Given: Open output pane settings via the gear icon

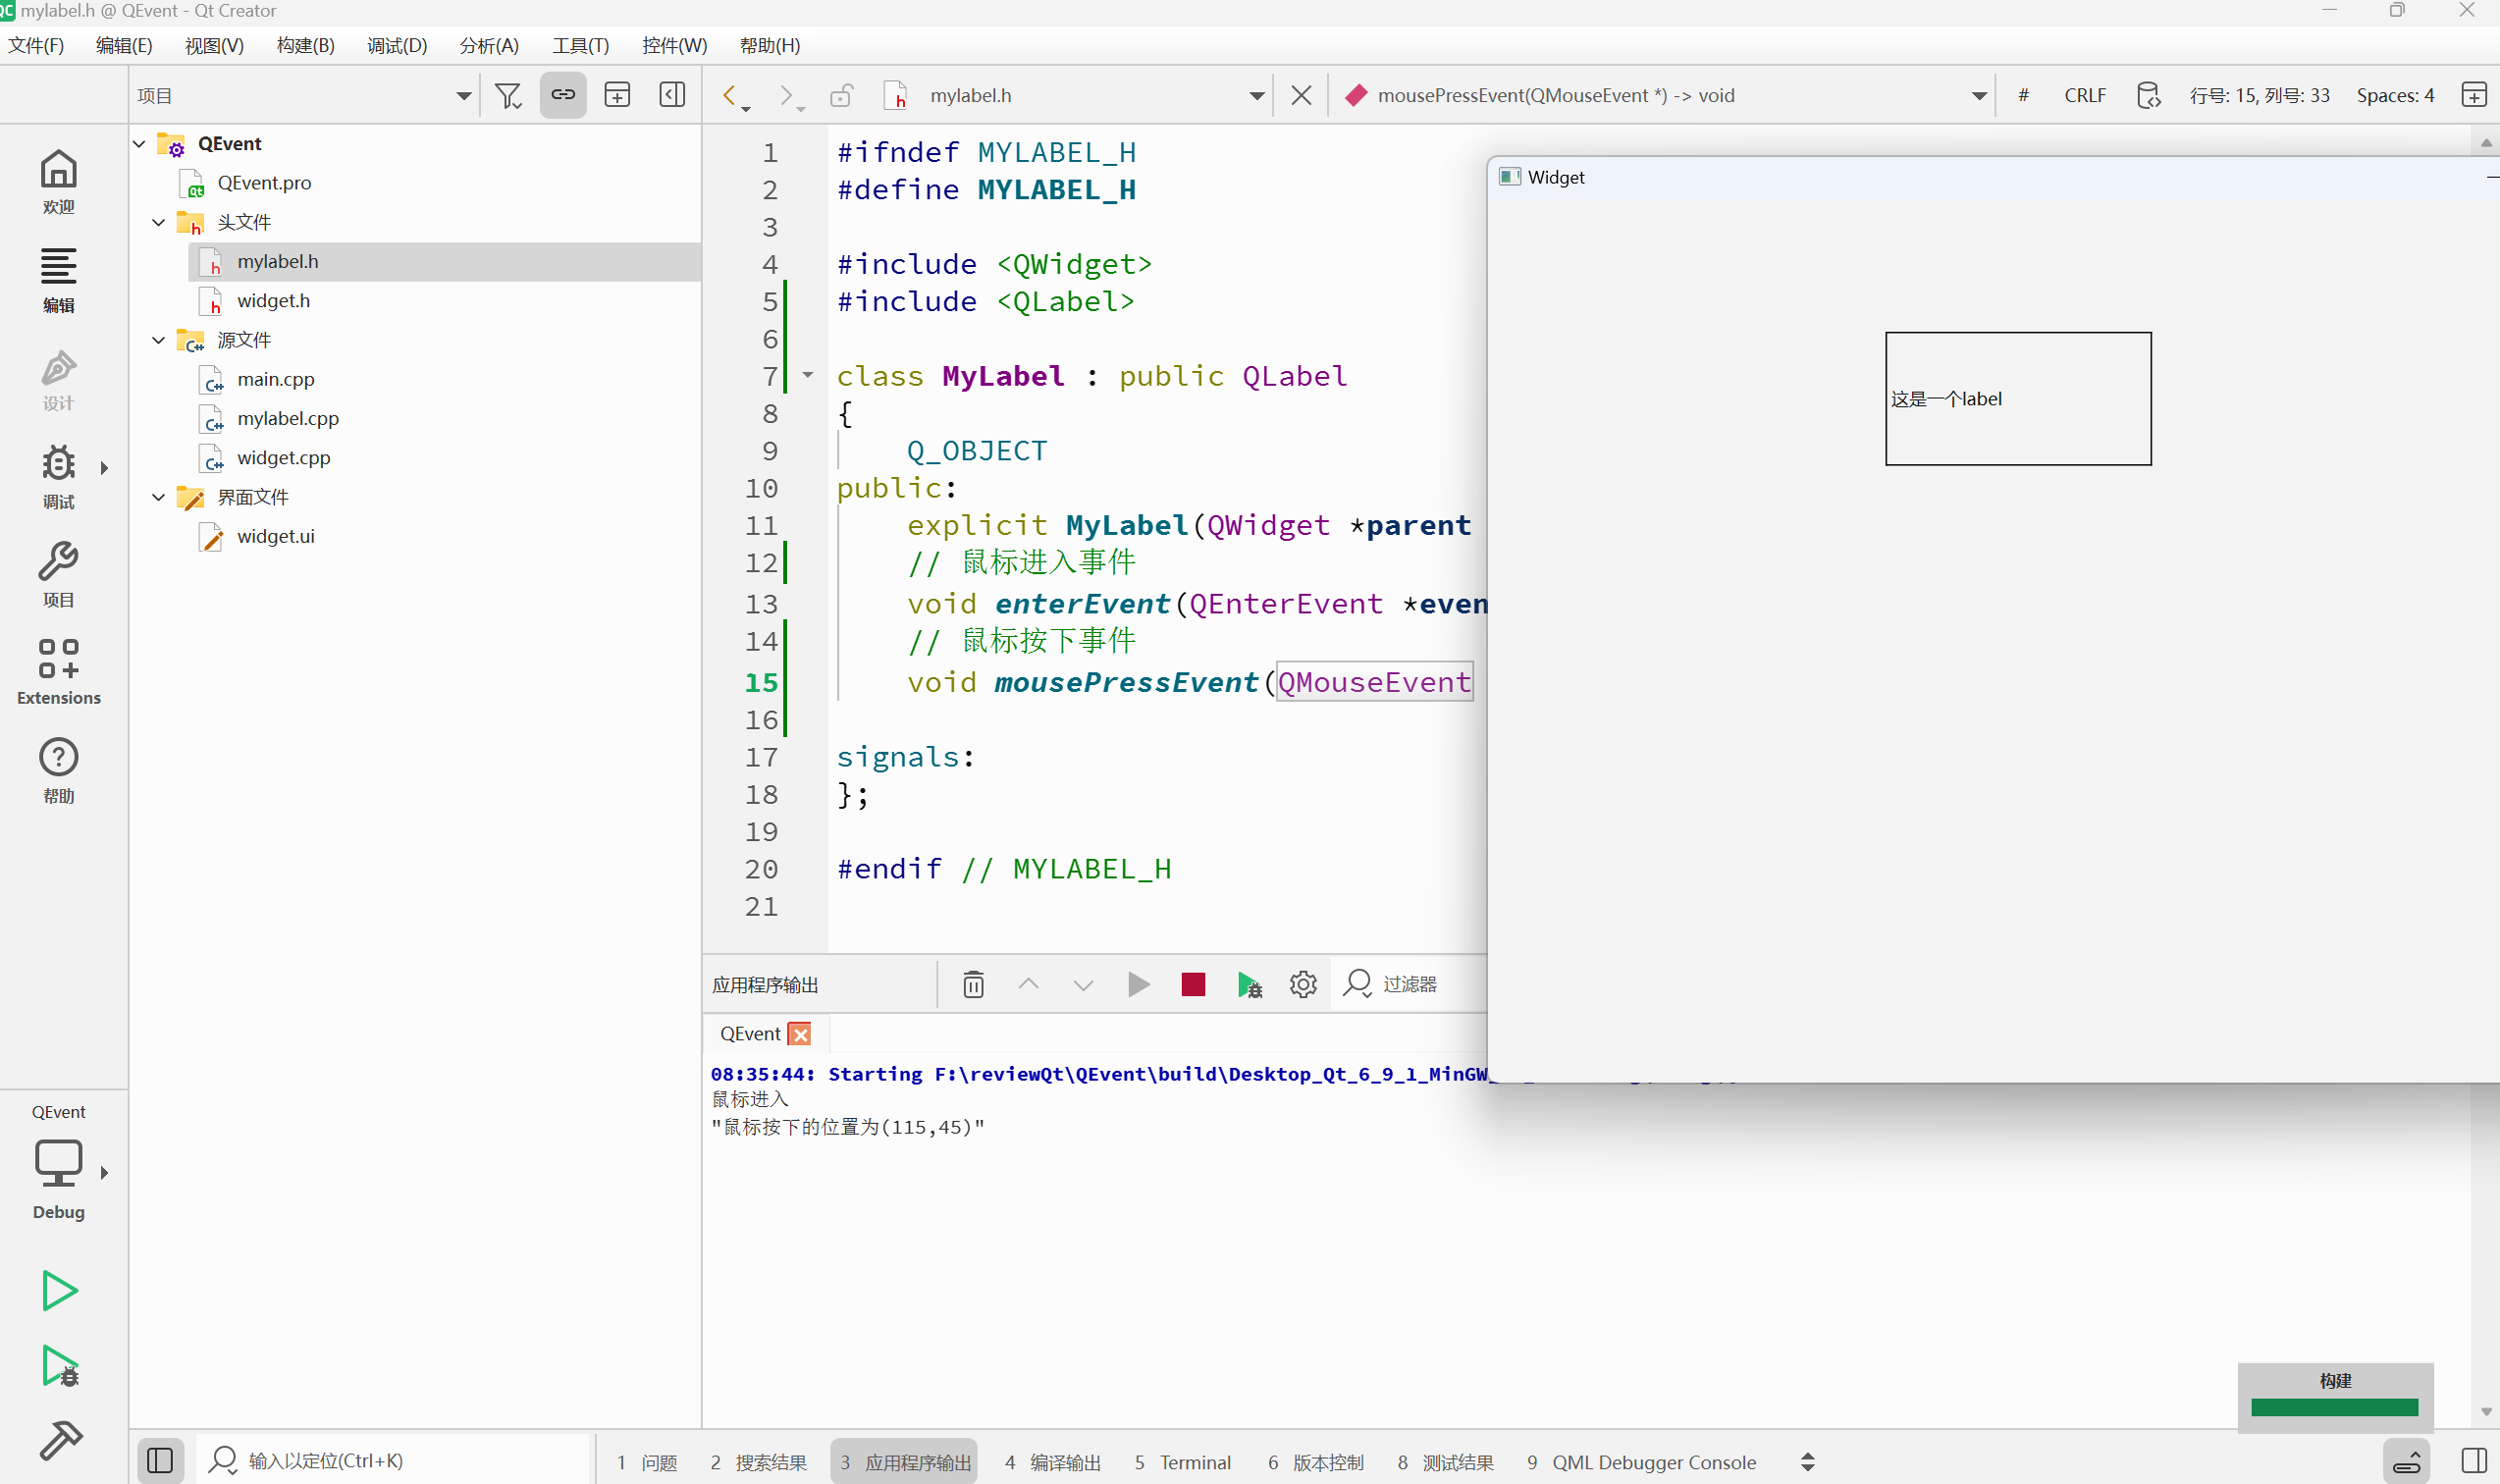Looking at the screenshot, I should click(1302, 985).
